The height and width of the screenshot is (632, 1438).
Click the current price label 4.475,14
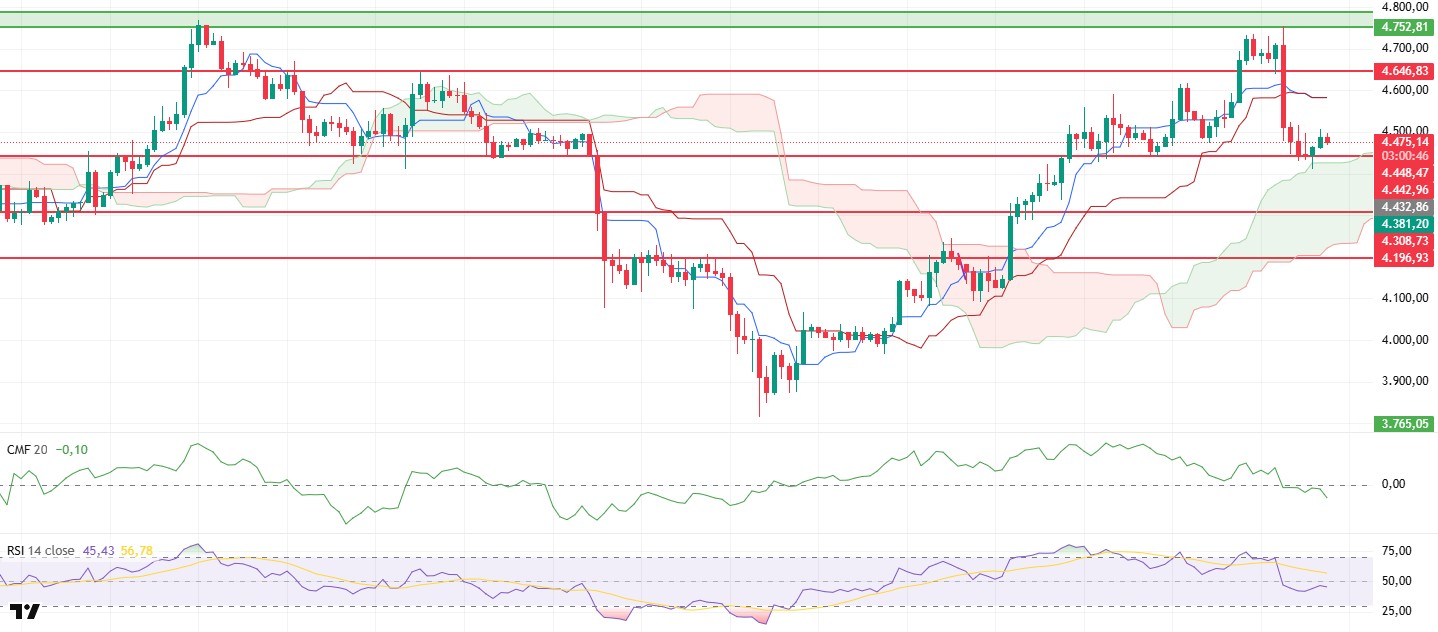pyautogui.click(x=1404, y=142)
